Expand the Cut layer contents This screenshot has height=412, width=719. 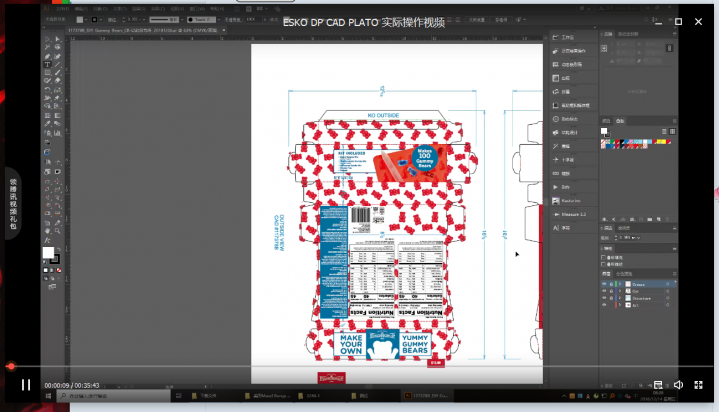pos(621,291)
